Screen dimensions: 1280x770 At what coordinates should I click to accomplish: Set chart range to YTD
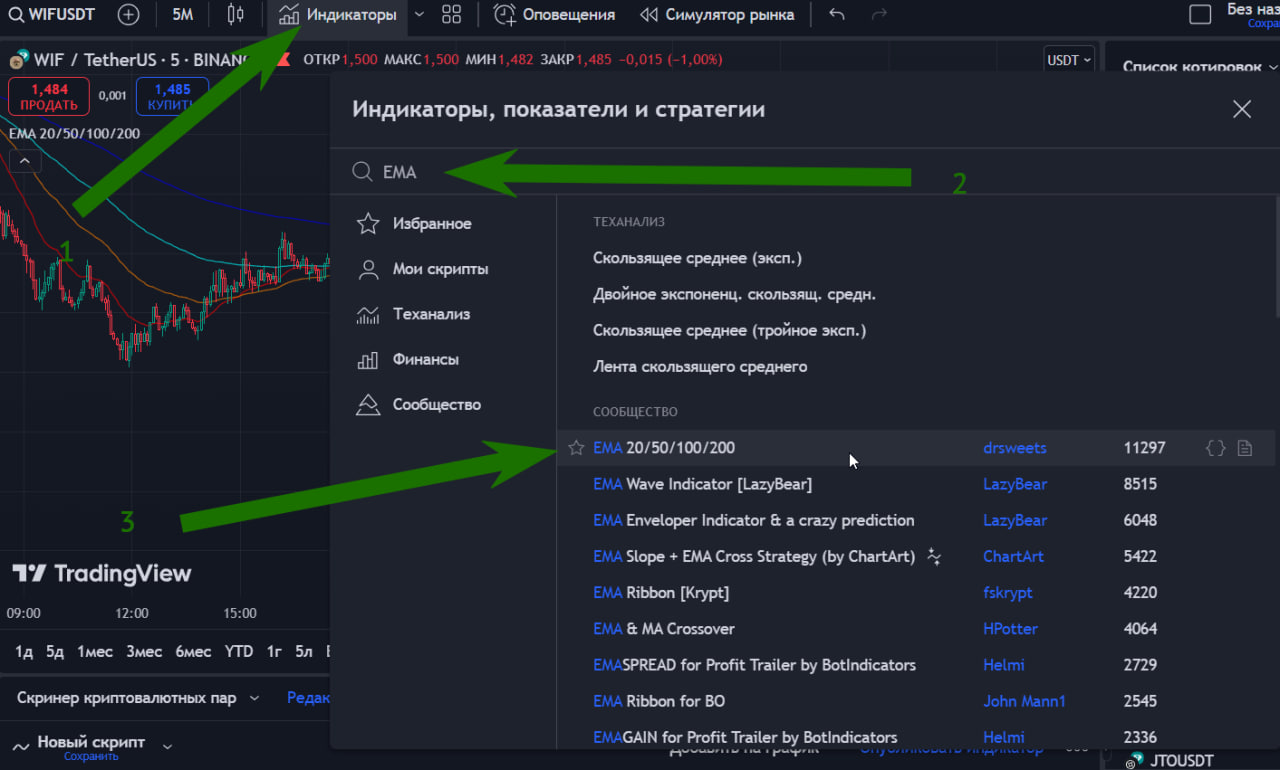point(239,652)
